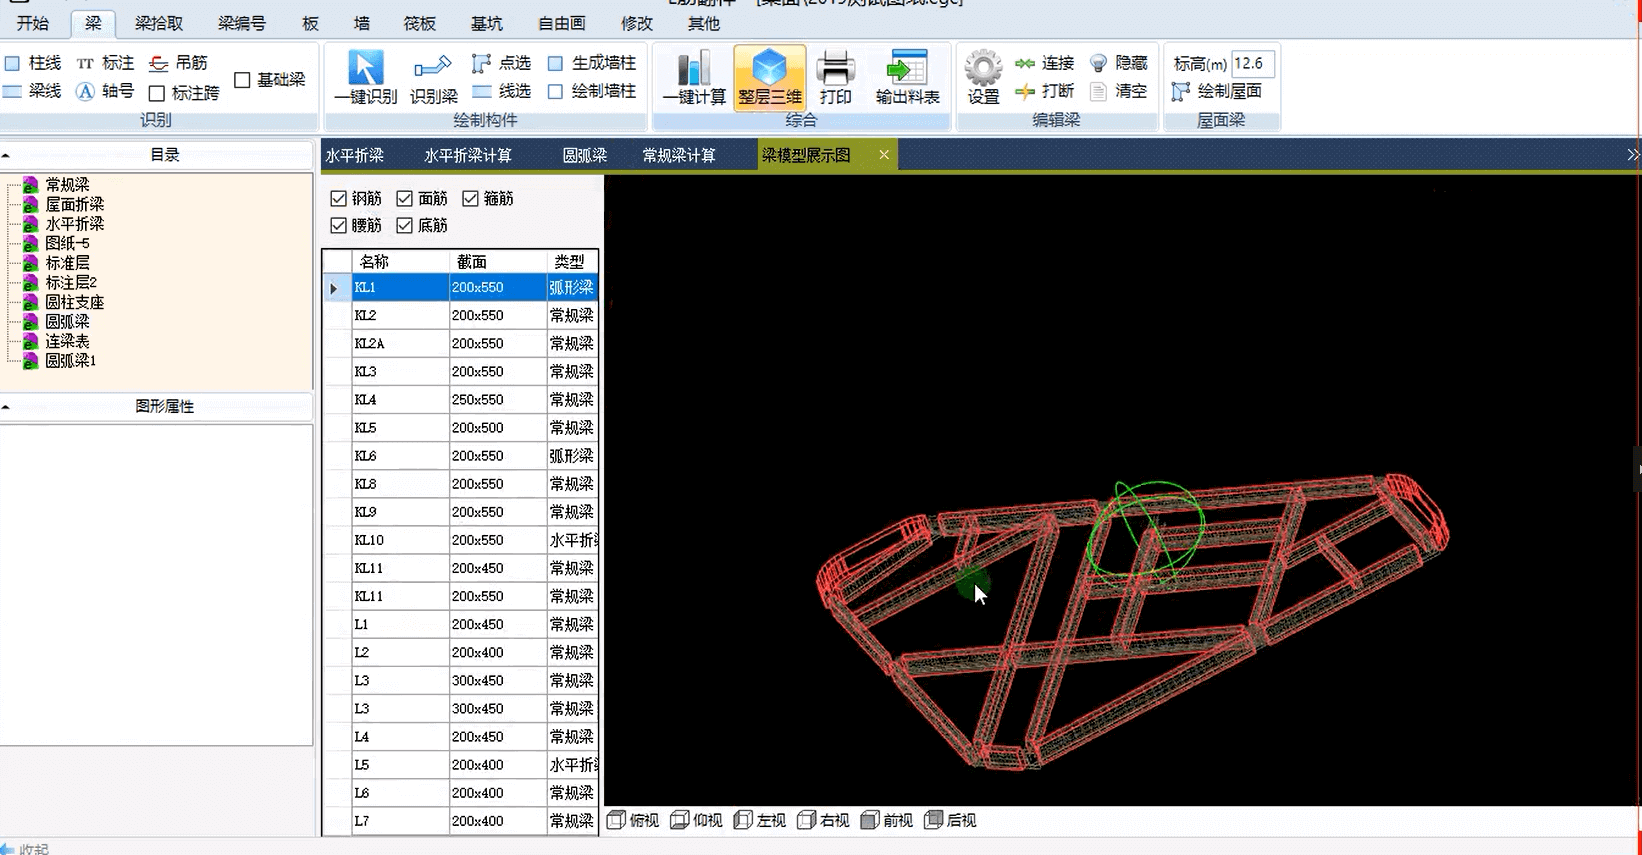This screenshot has width=1642, height=855.
Task: Switch to the 水平折梁计算 tab
Action: click(x=467, y=155)
